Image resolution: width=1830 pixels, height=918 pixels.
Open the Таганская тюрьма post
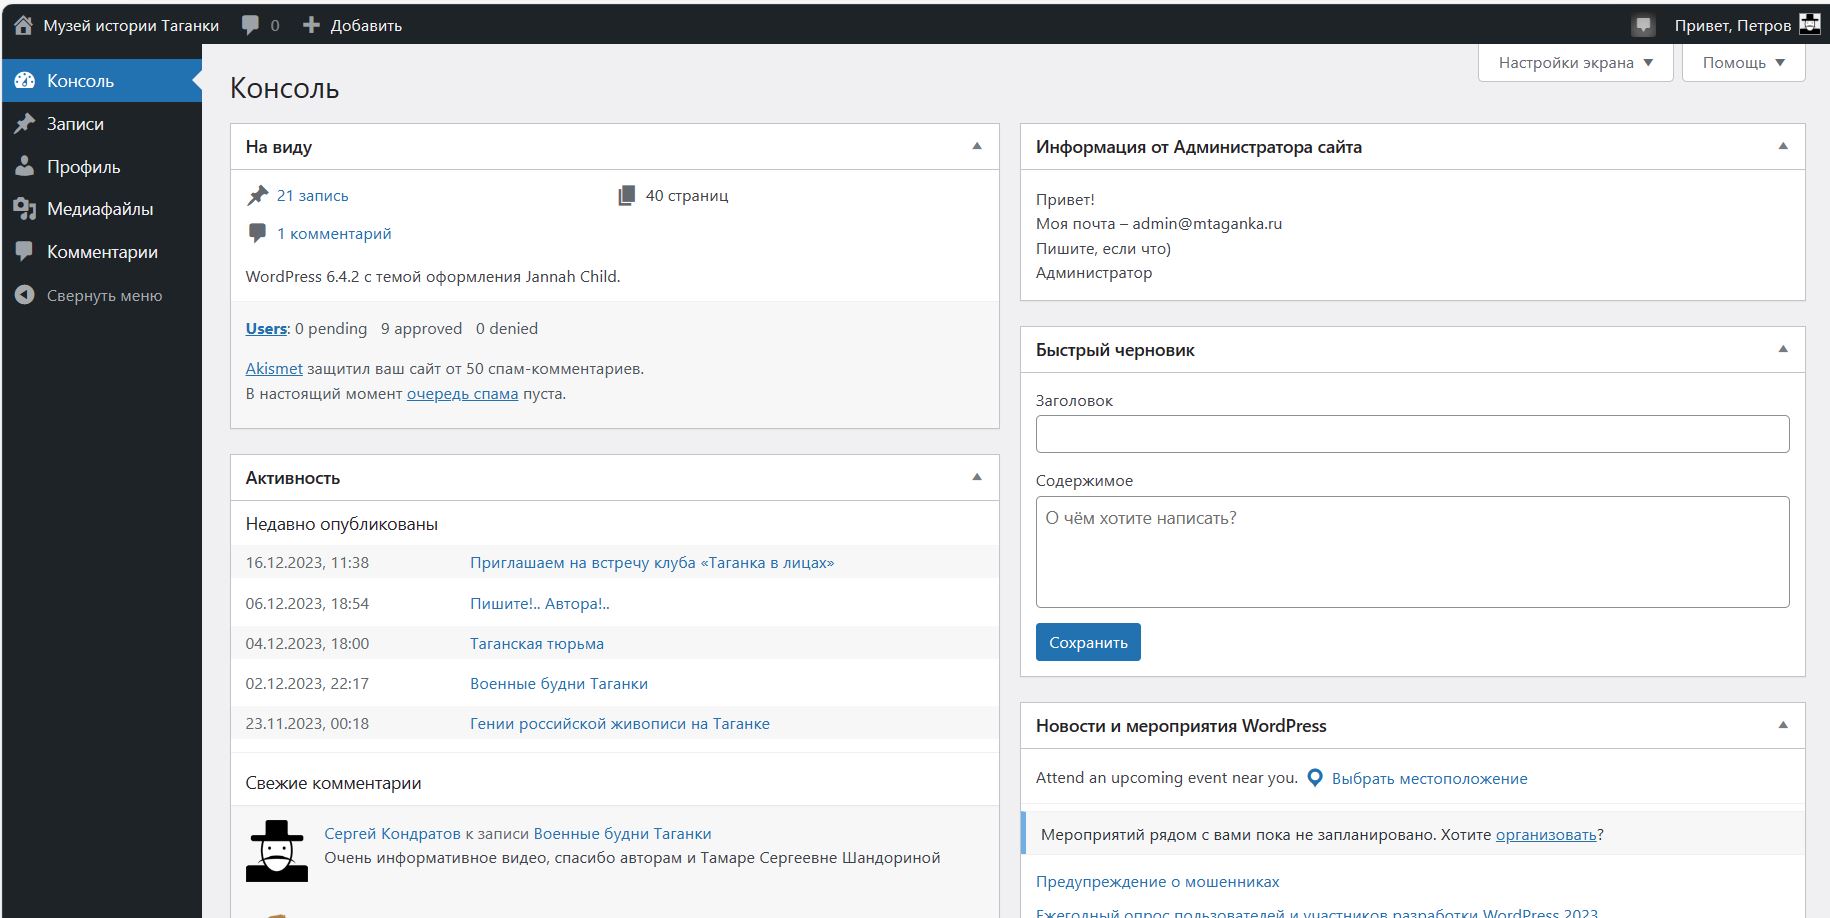tap(537, 643)
